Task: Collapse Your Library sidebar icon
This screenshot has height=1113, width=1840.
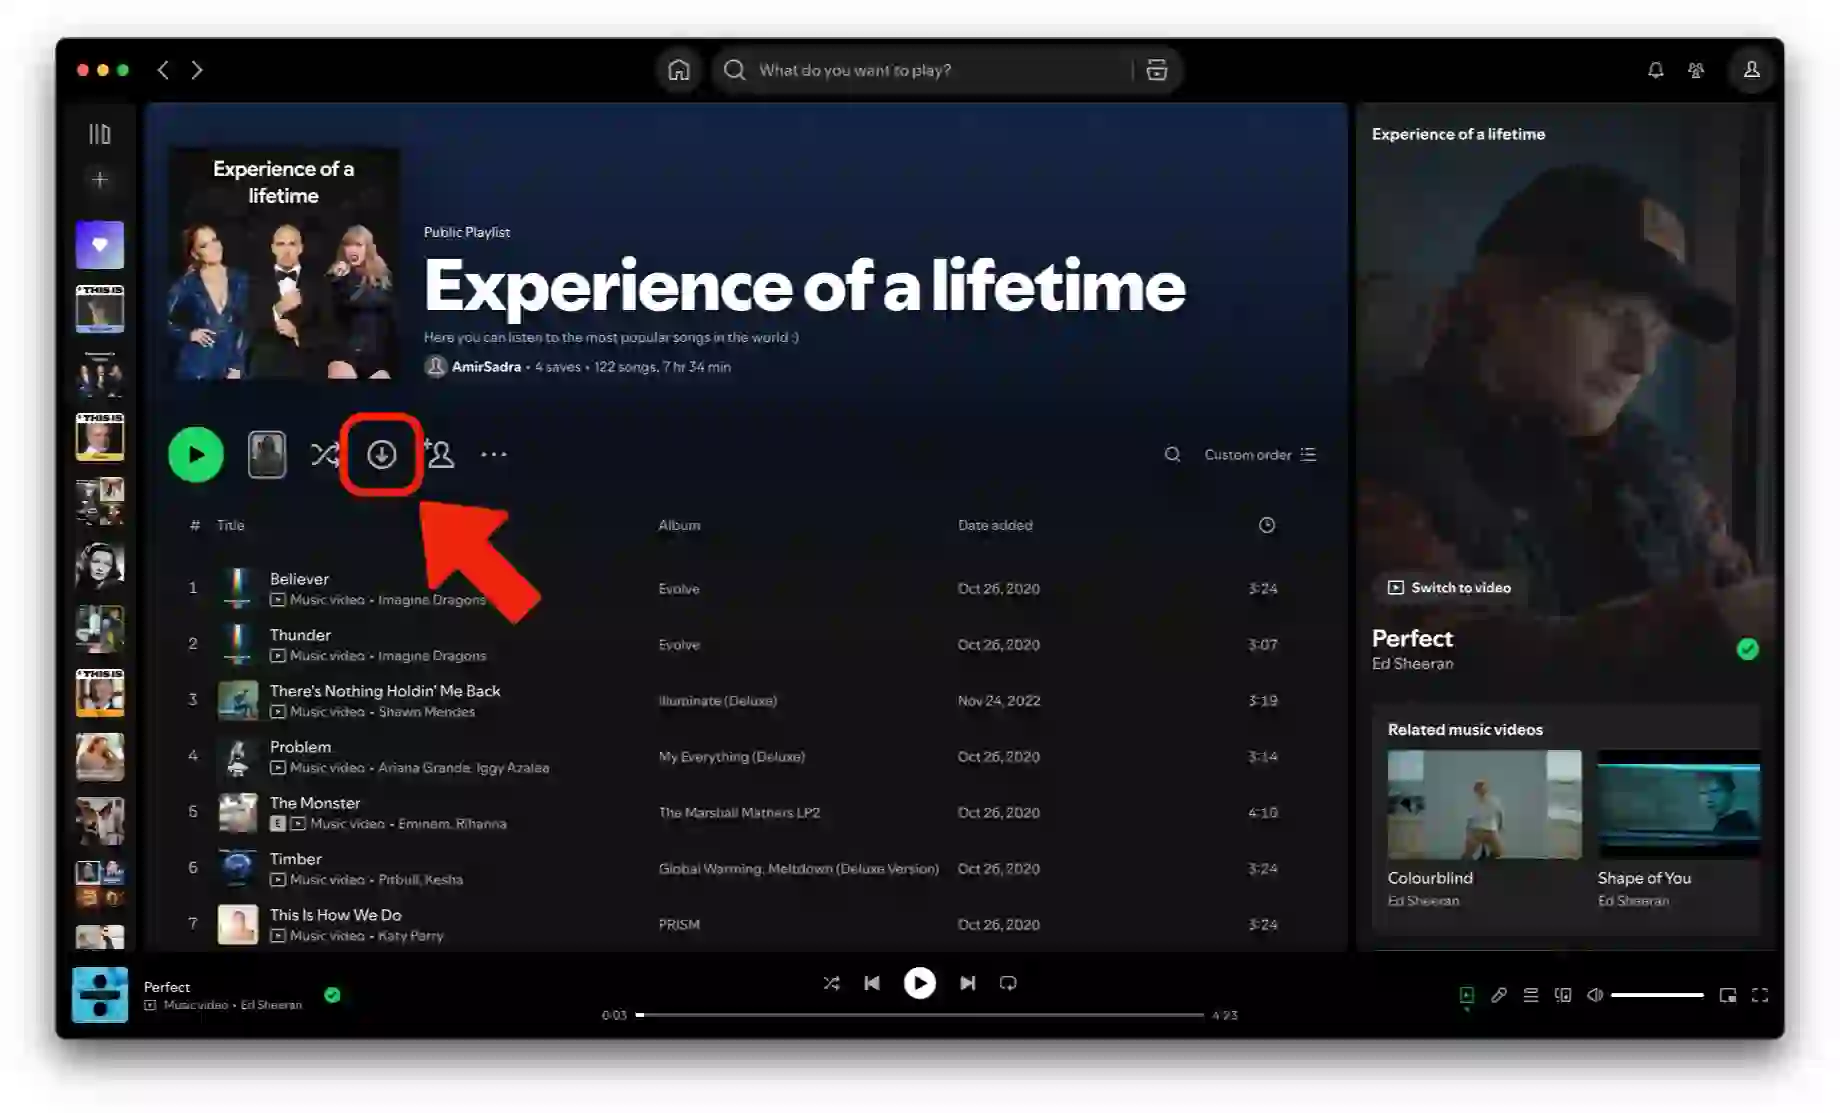Action: click(x=99, y=134)
